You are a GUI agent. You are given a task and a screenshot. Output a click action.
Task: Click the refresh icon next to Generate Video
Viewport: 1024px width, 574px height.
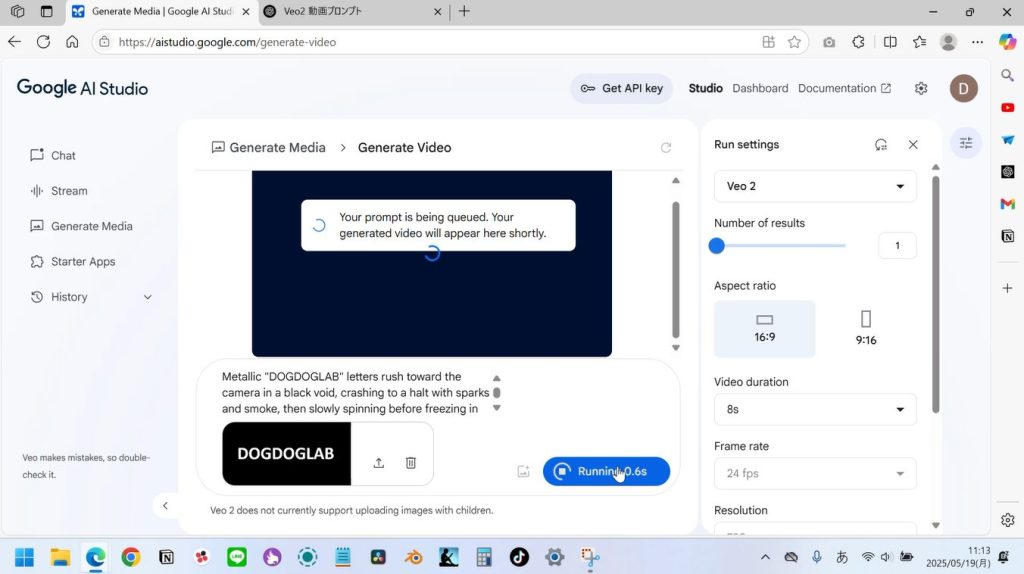click(x=666, y=148)
